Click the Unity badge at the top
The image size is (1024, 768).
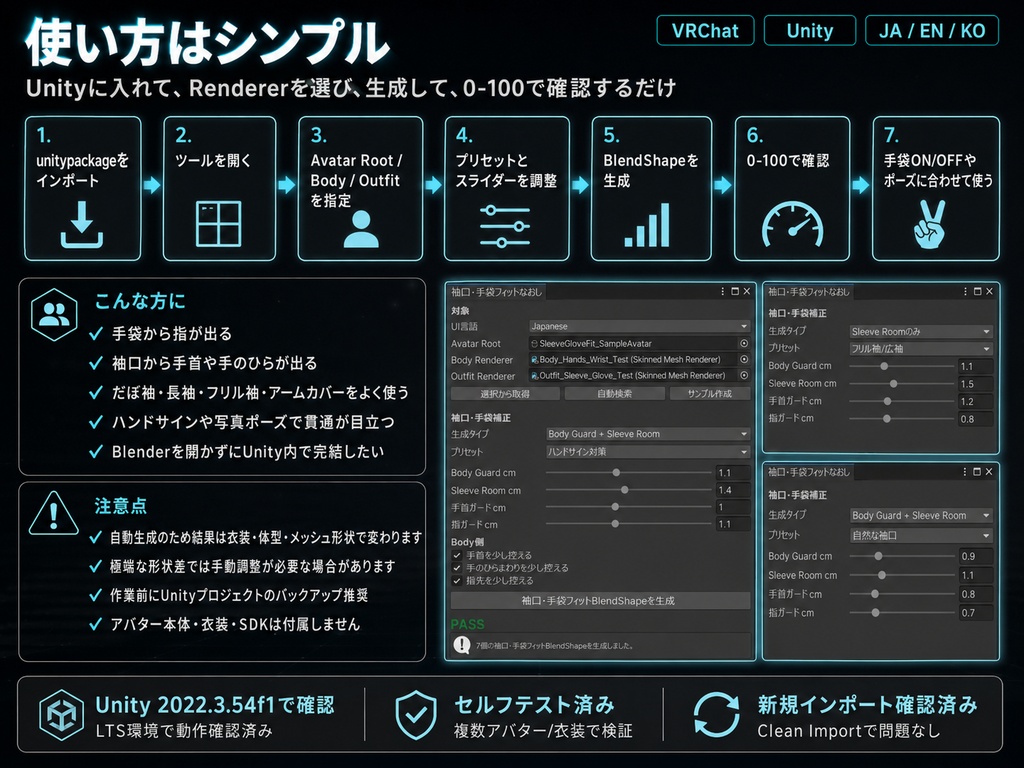click(x=810, y=31)
